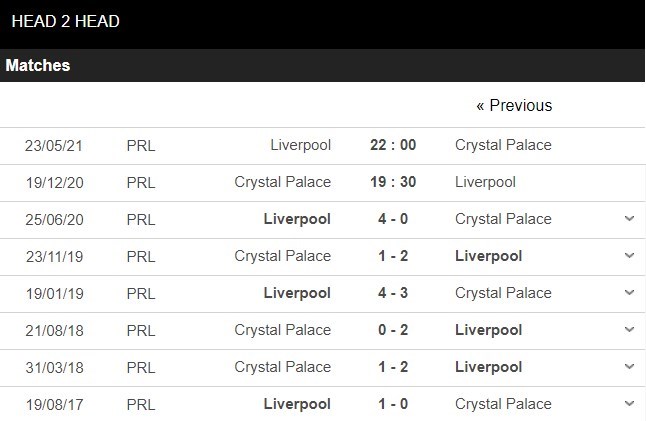Open the 4 - 0 score result

pyautogui.click(x=393, y=219)
